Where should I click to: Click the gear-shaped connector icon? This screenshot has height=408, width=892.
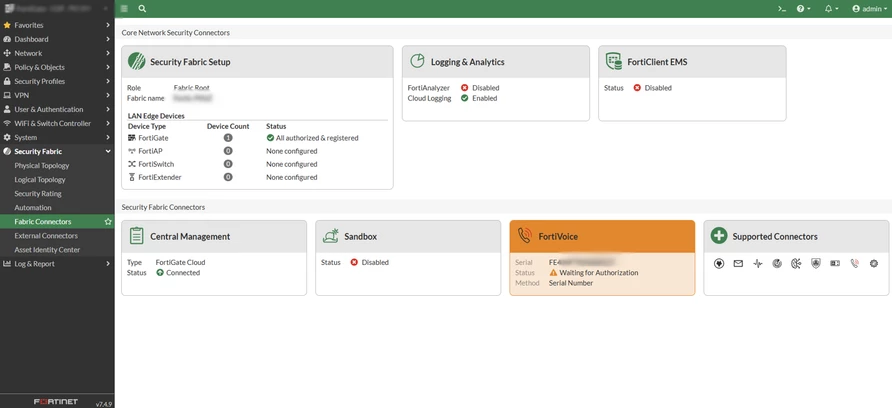tap(874, 263)
